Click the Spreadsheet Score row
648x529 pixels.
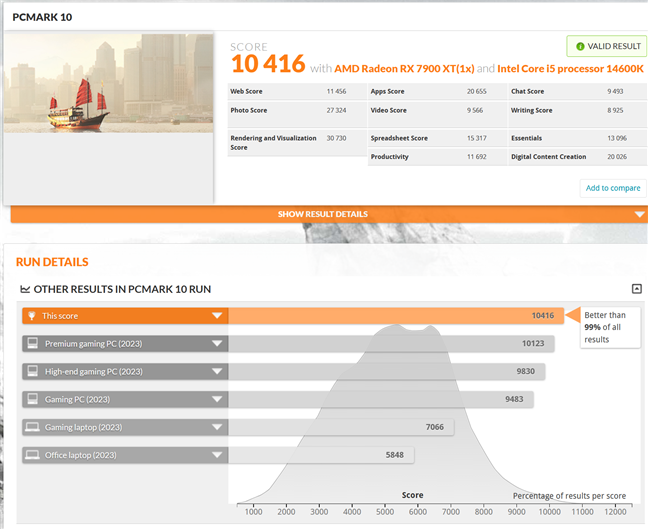point(437,138)
